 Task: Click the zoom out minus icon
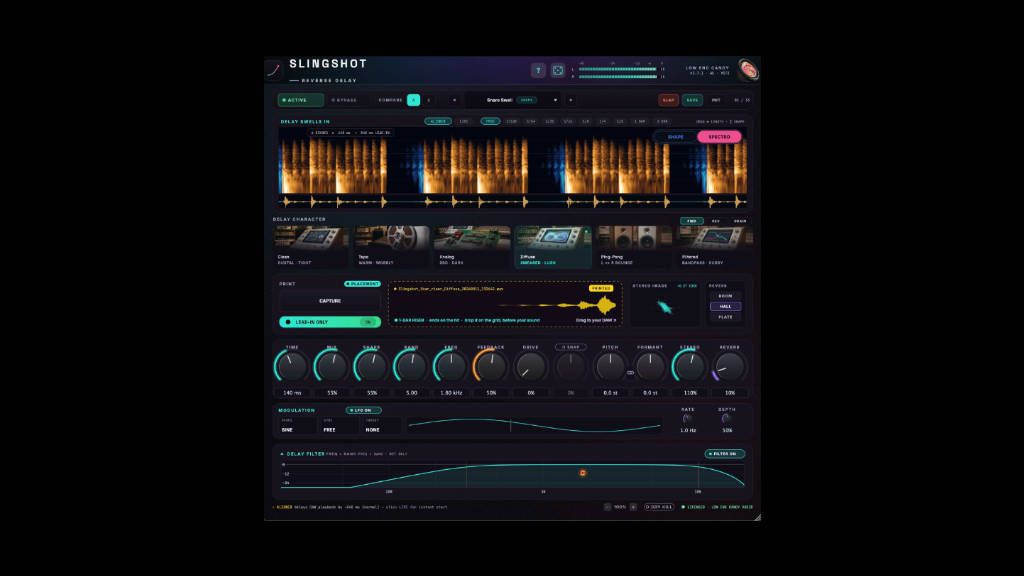pos(607,507)
